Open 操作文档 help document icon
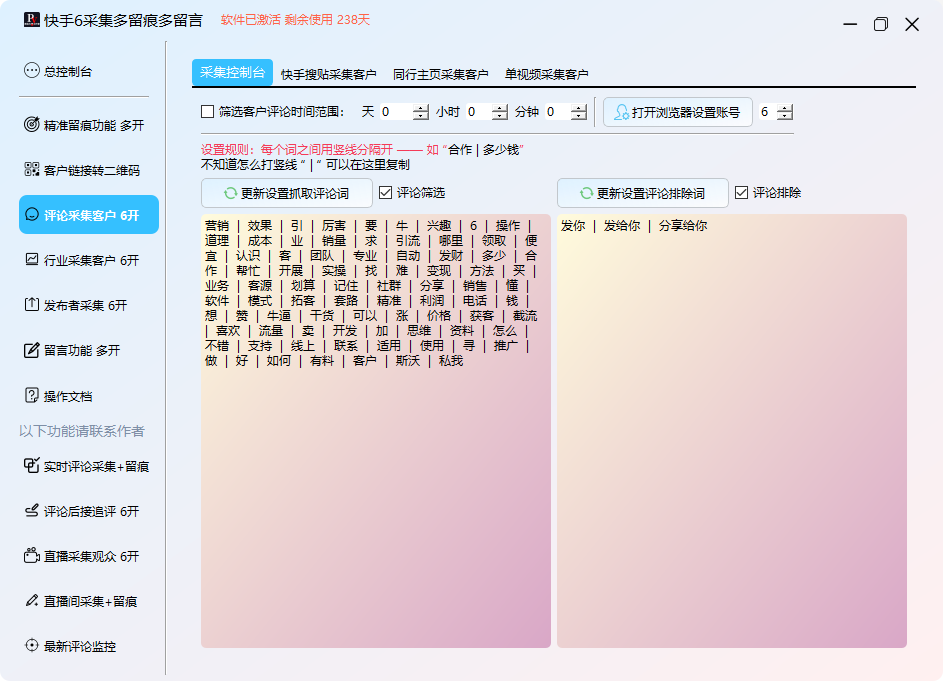The image size is (943, 681). tap(32, 396)
